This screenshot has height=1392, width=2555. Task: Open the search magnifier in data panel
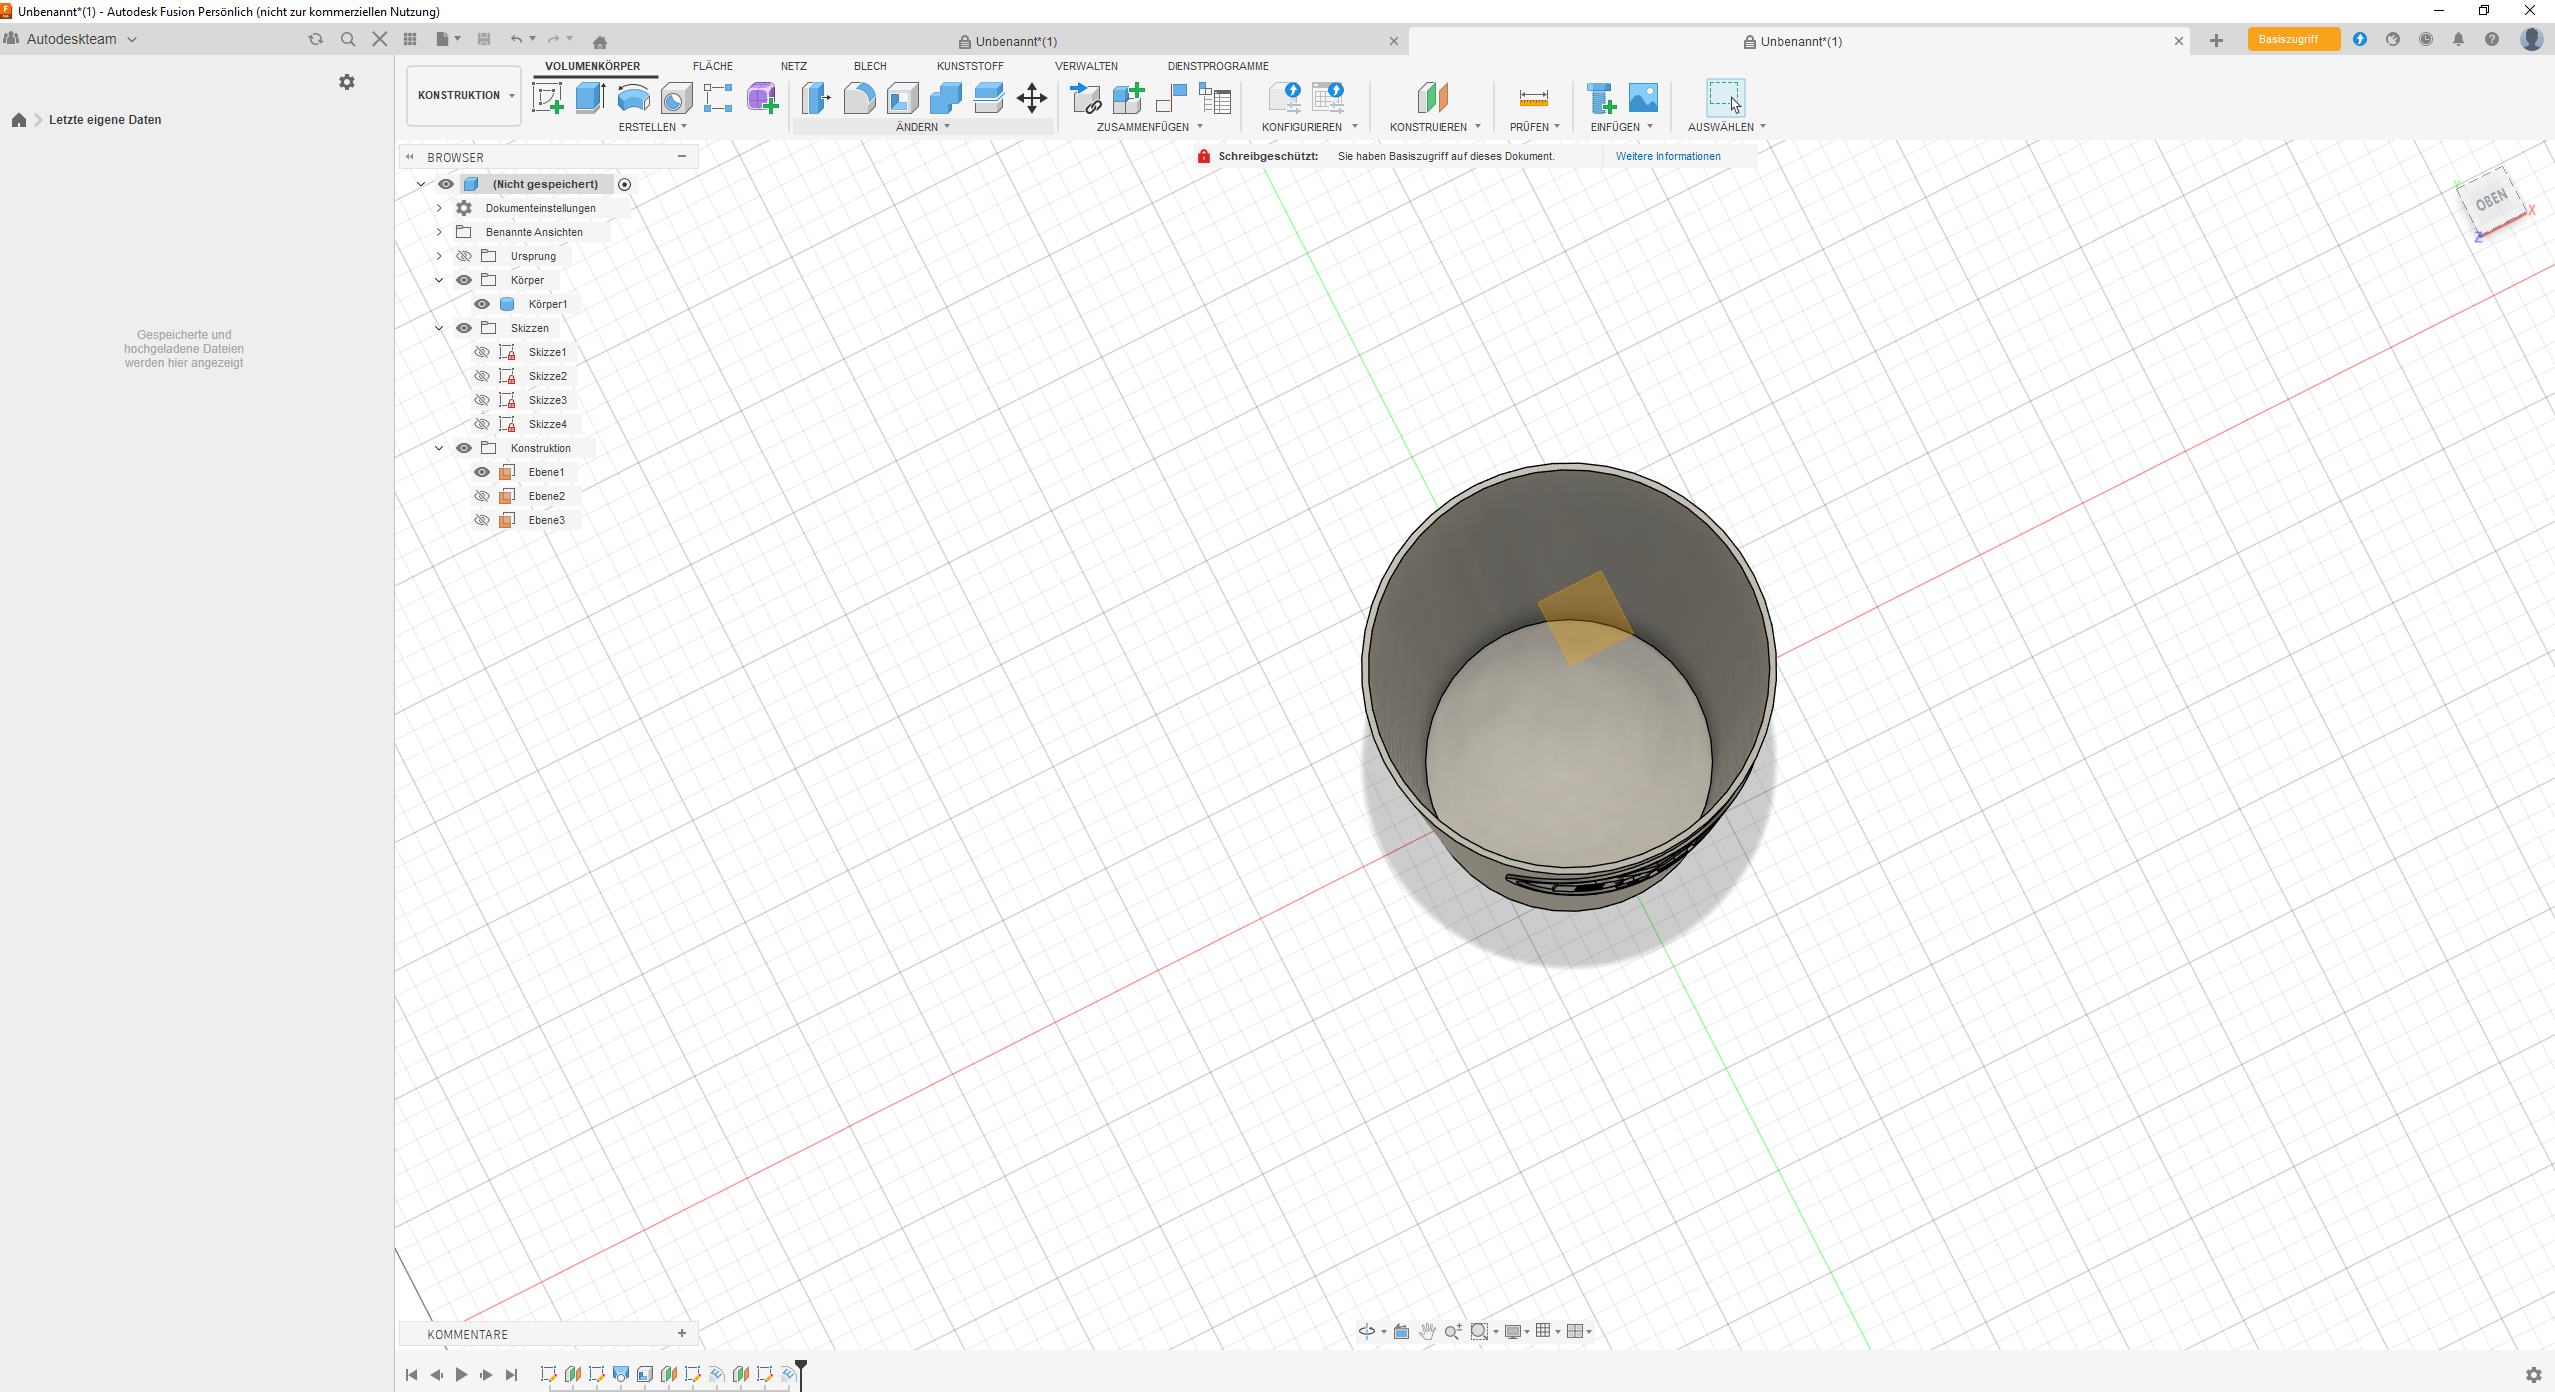348,39
